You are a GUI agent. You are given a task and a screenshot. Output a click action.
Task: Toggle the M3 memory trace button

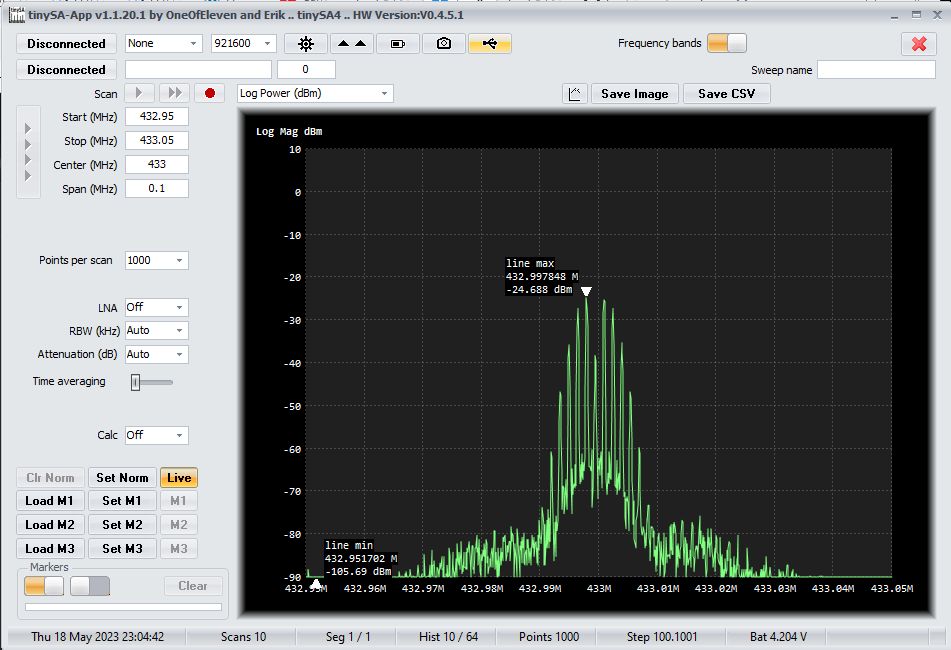pyautogui.click(x=178, y=549)
